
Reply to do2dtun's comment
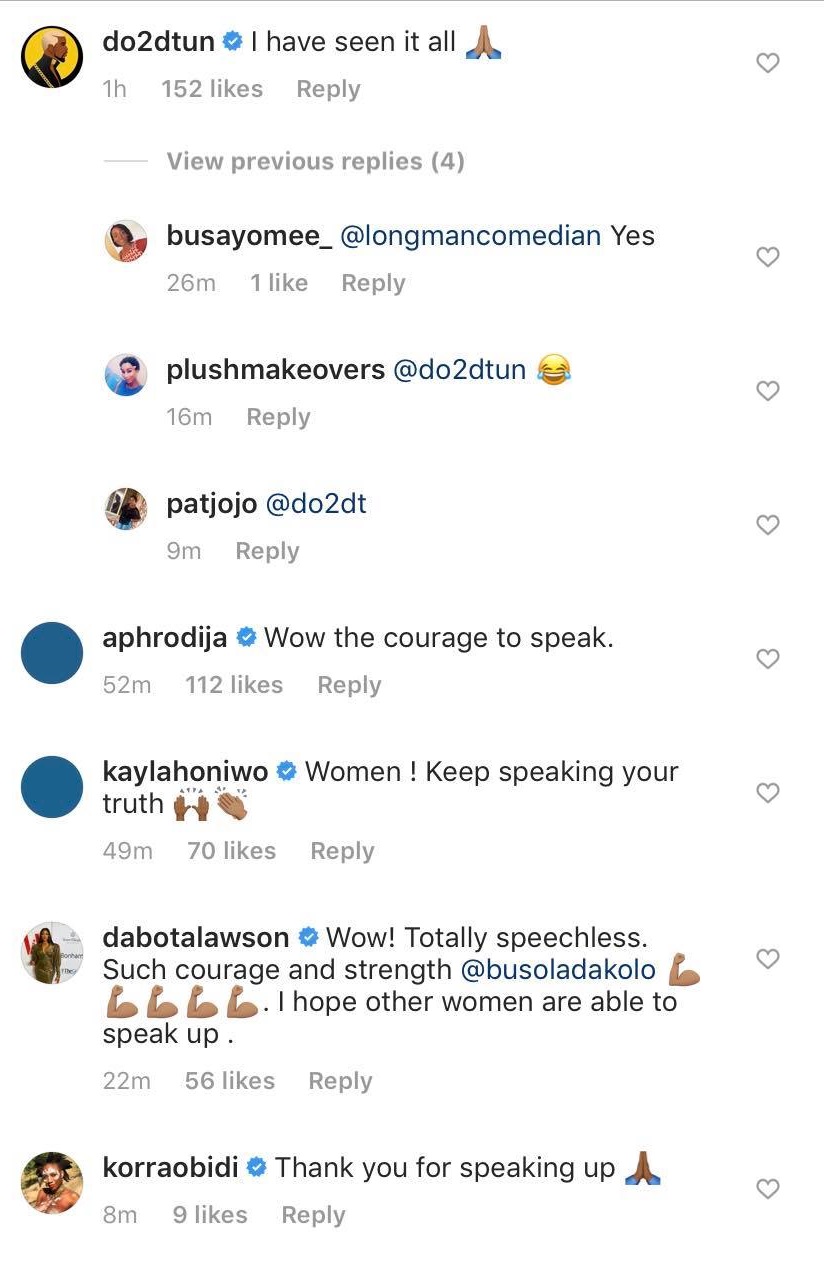[x=328, y=89]
